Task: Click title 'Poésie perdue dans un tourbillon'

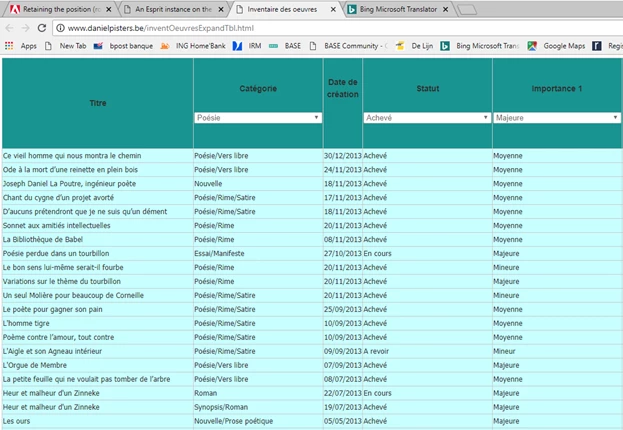Action: (56, 253)
